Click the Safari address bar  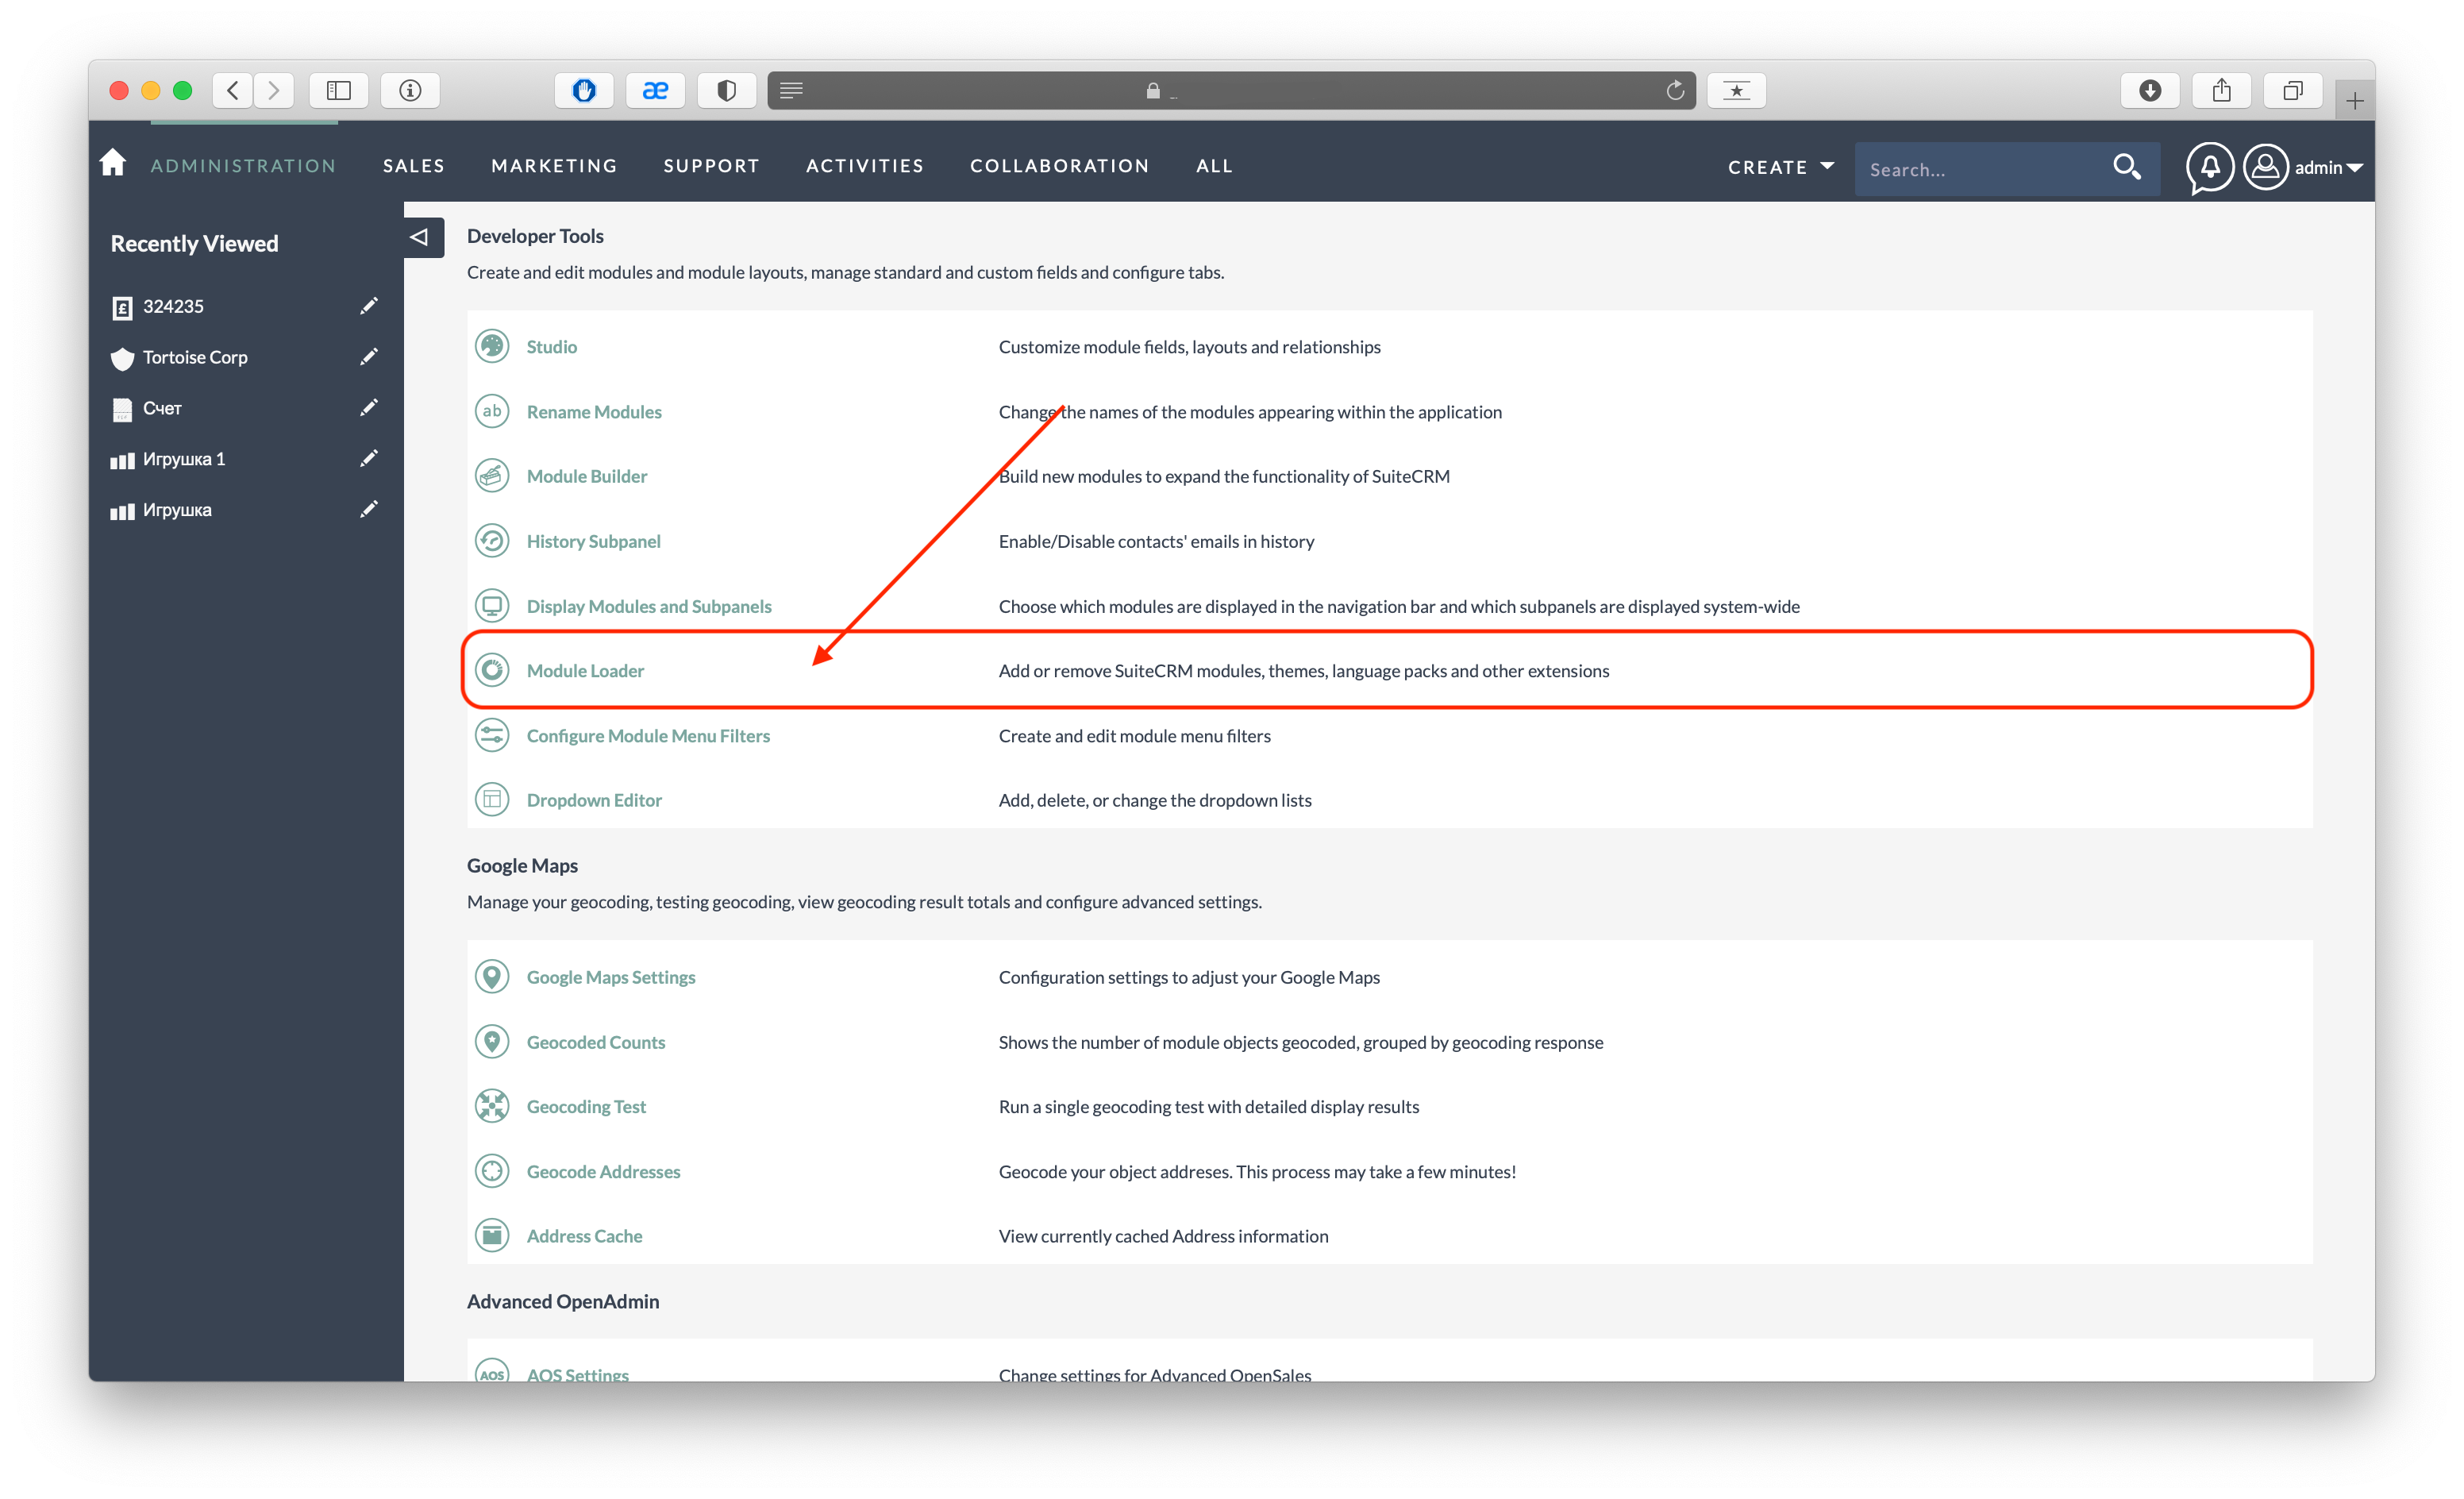pyautogui.click(x=1231, y=90)
